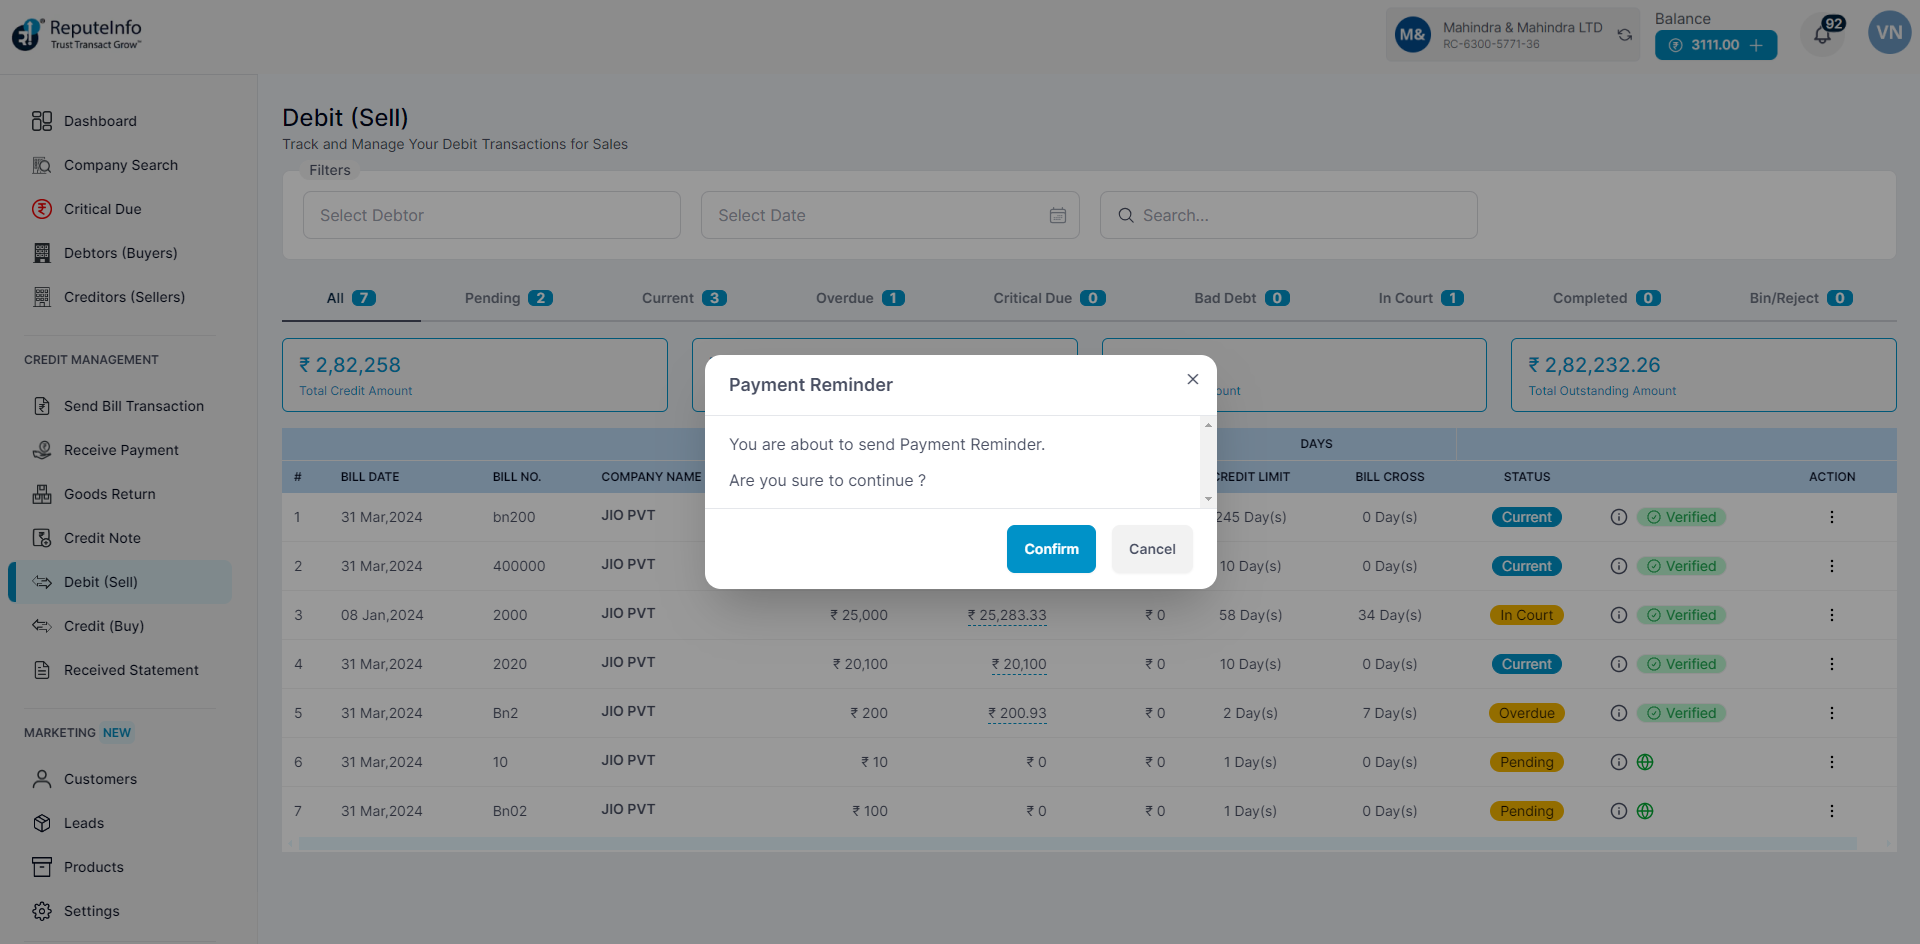Switch to the Overdue tab

coord(859,298)
